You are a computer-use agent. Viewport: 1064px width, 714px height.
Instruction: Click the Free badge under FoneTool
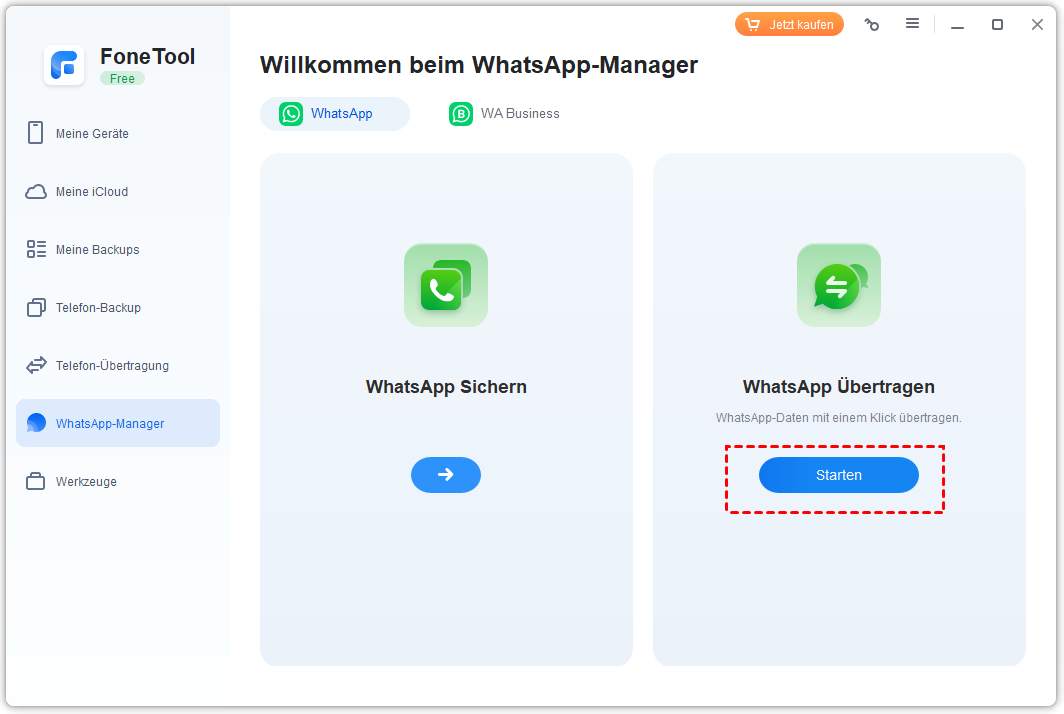(x=122, y=79)
